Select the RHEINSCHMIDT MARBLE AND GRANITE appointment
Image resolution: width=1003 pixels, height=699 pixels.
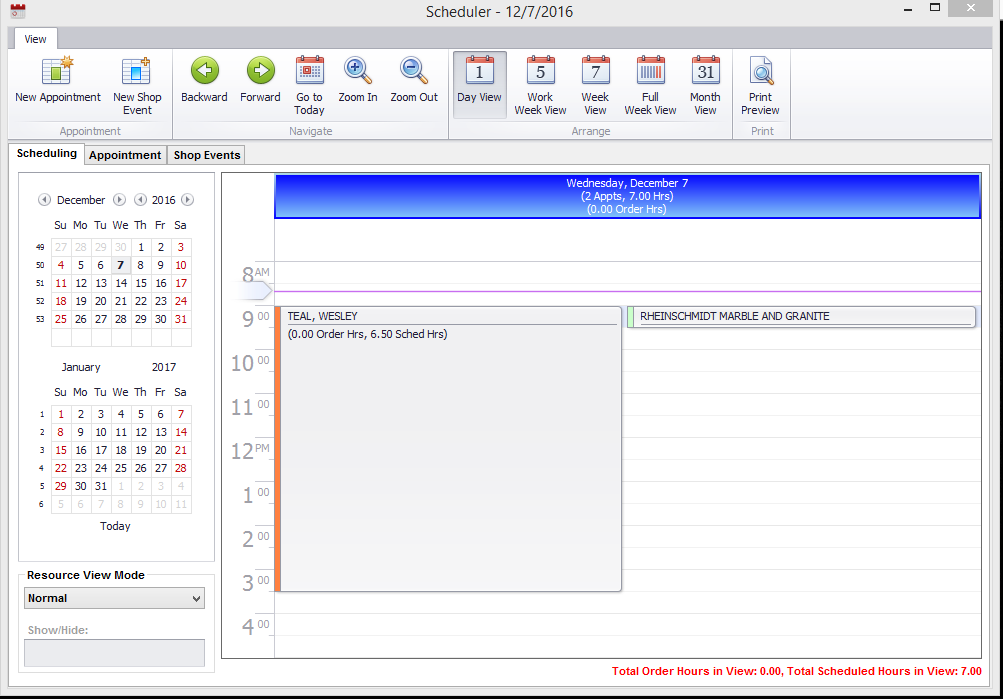click(802, 317)
